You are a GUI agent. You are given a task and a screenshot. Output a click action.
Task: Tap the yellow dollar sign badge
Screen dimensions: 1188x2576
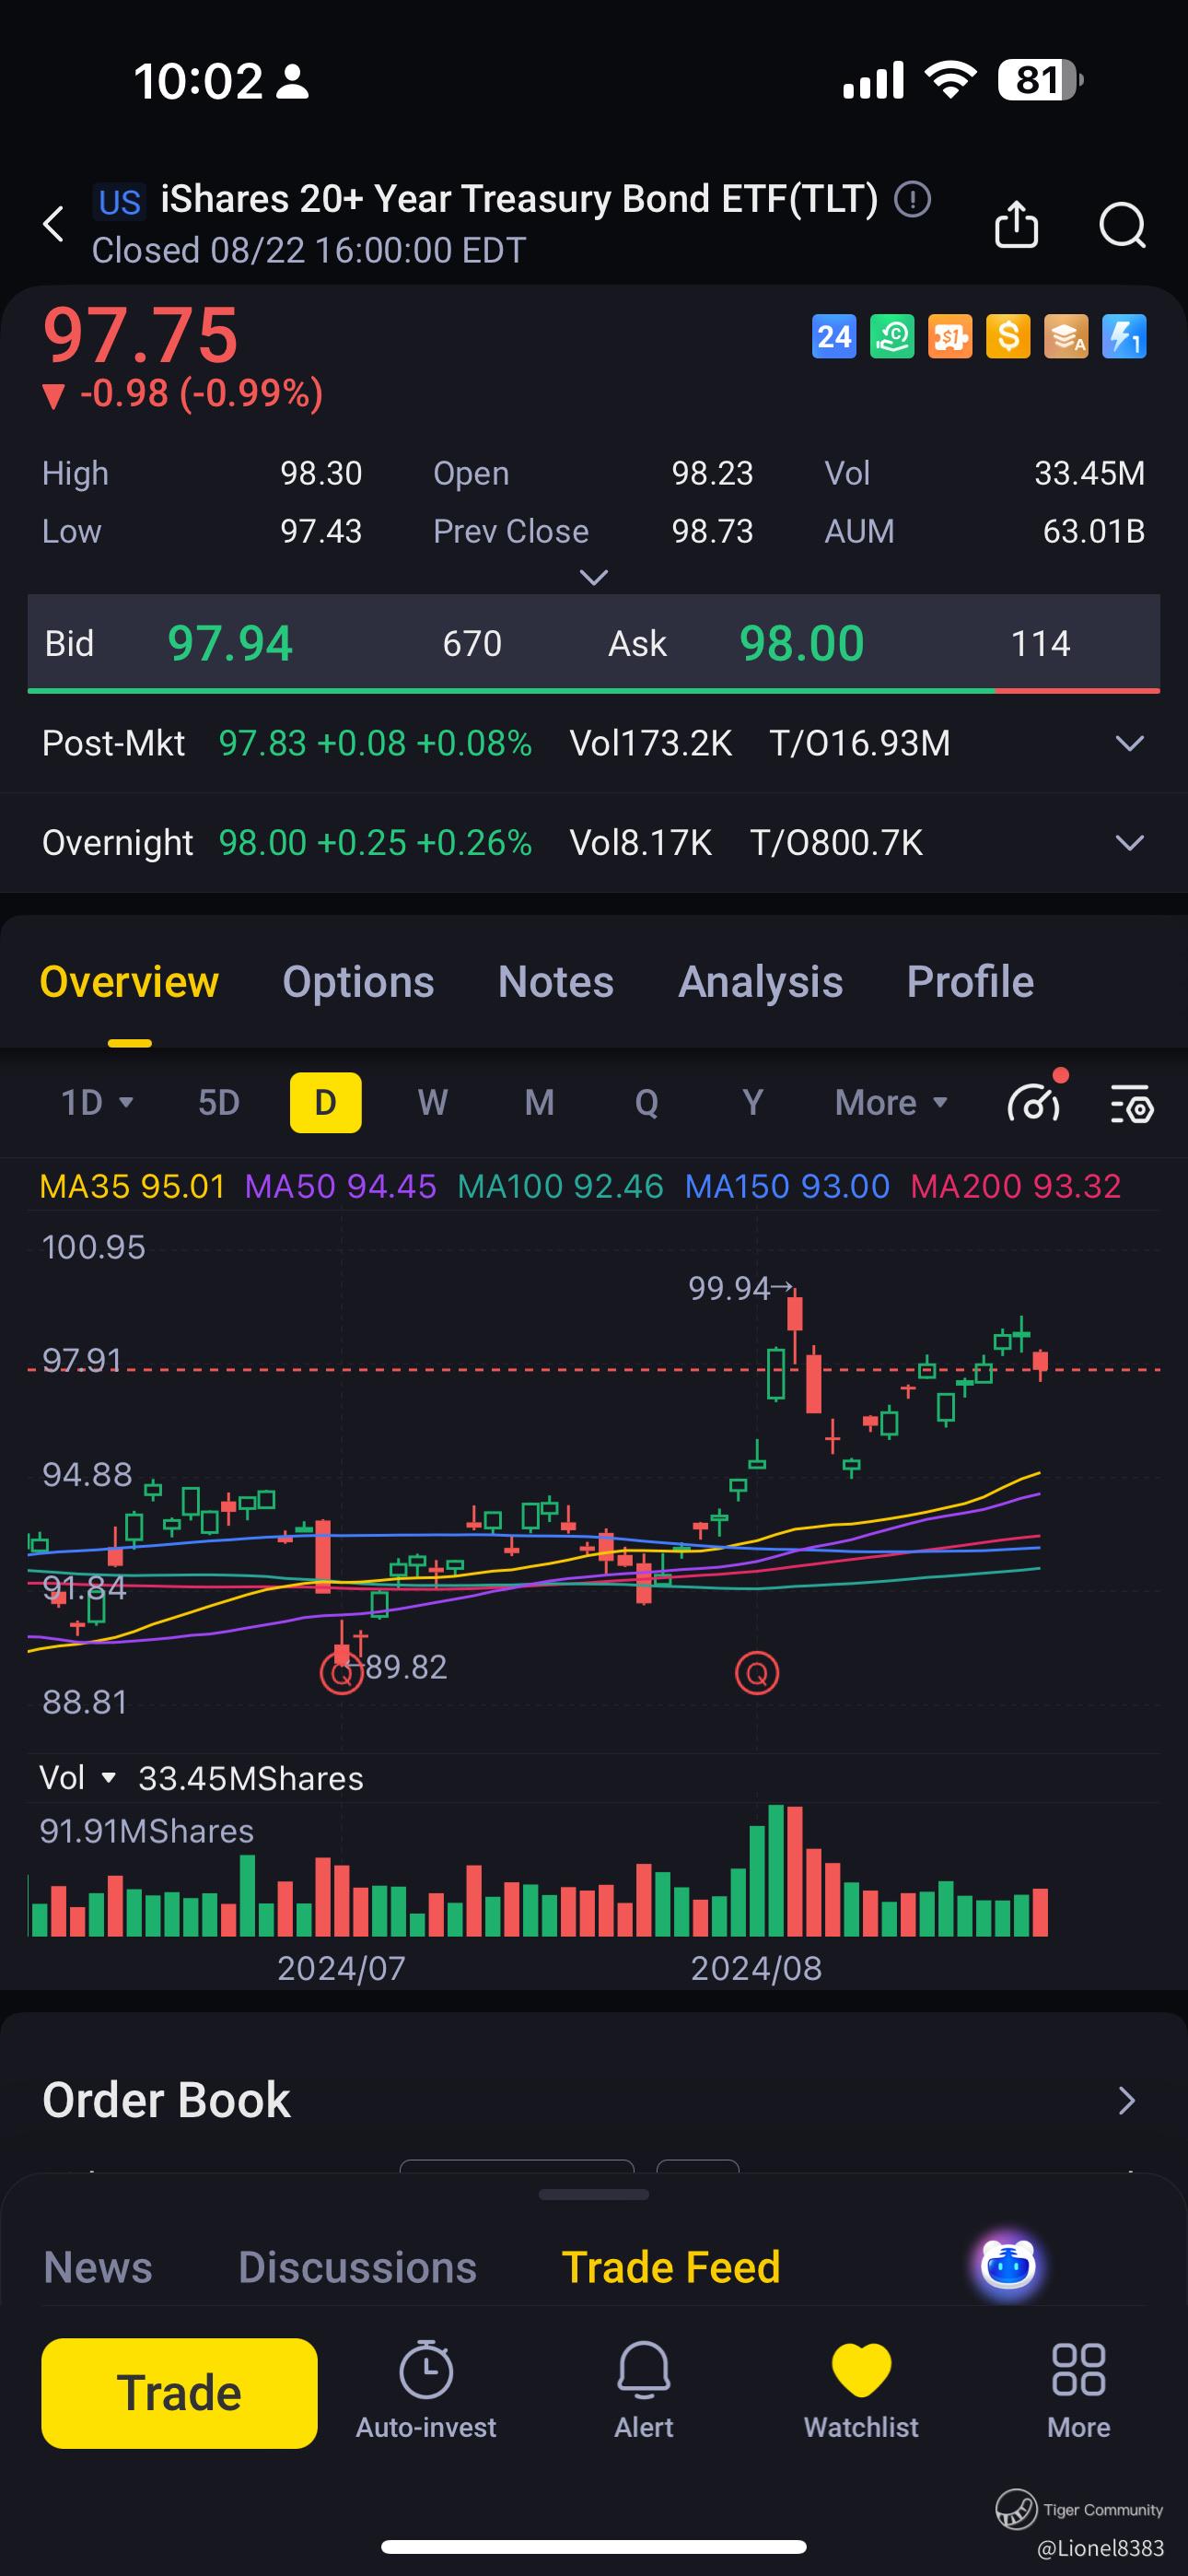[1008, 337]
